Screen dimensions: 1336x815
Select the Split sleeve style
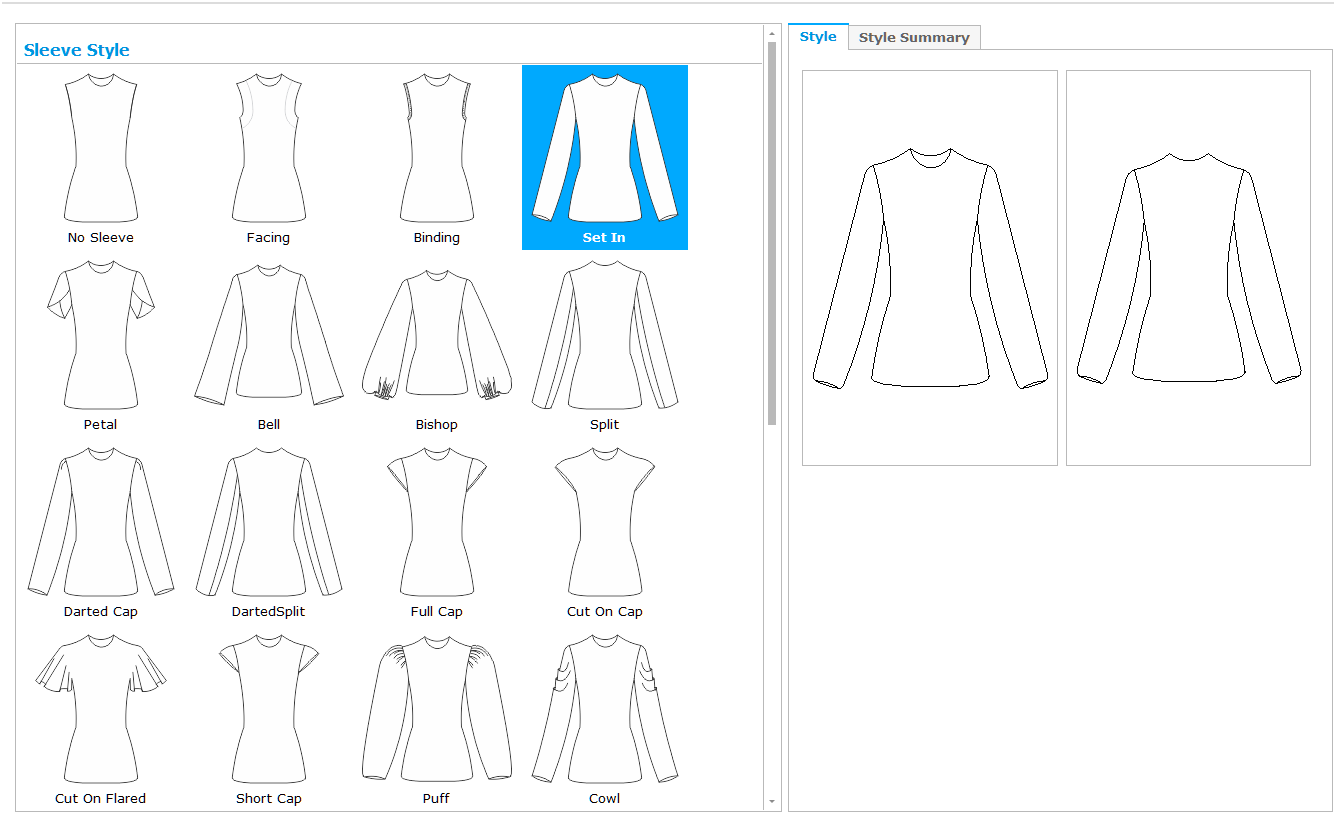click(605, 344)
